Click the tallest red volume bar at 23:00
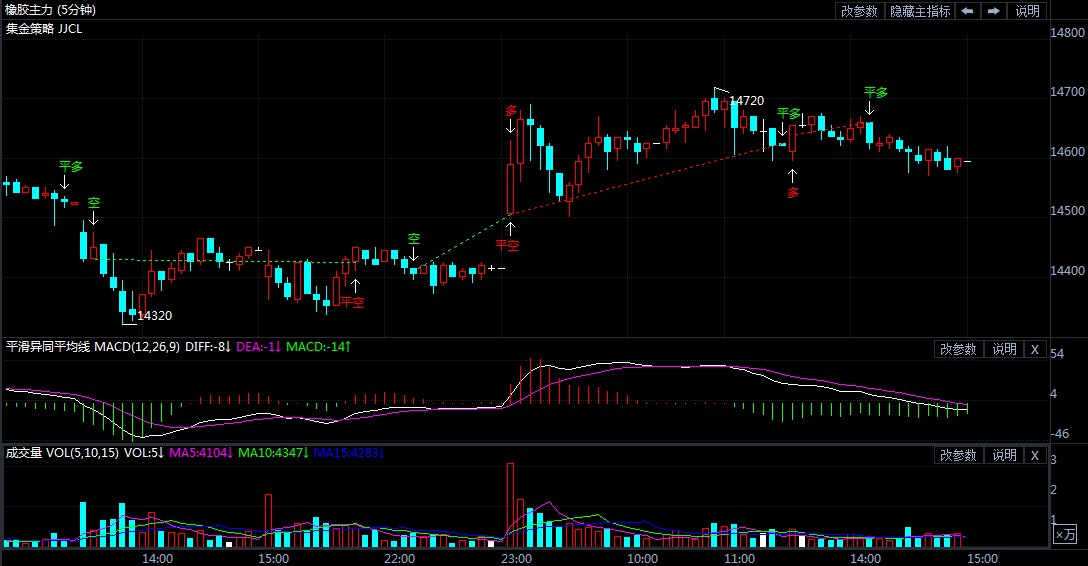Image resolution: width=1088 pixels, height=566 pixels. pyautogui.click(x=511, y=504)
